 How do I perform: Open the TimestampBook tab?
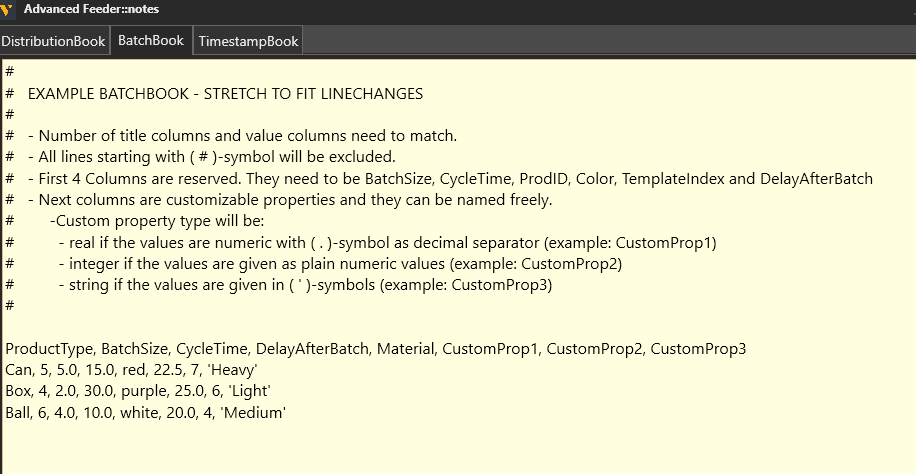click(x=248, y=41)
